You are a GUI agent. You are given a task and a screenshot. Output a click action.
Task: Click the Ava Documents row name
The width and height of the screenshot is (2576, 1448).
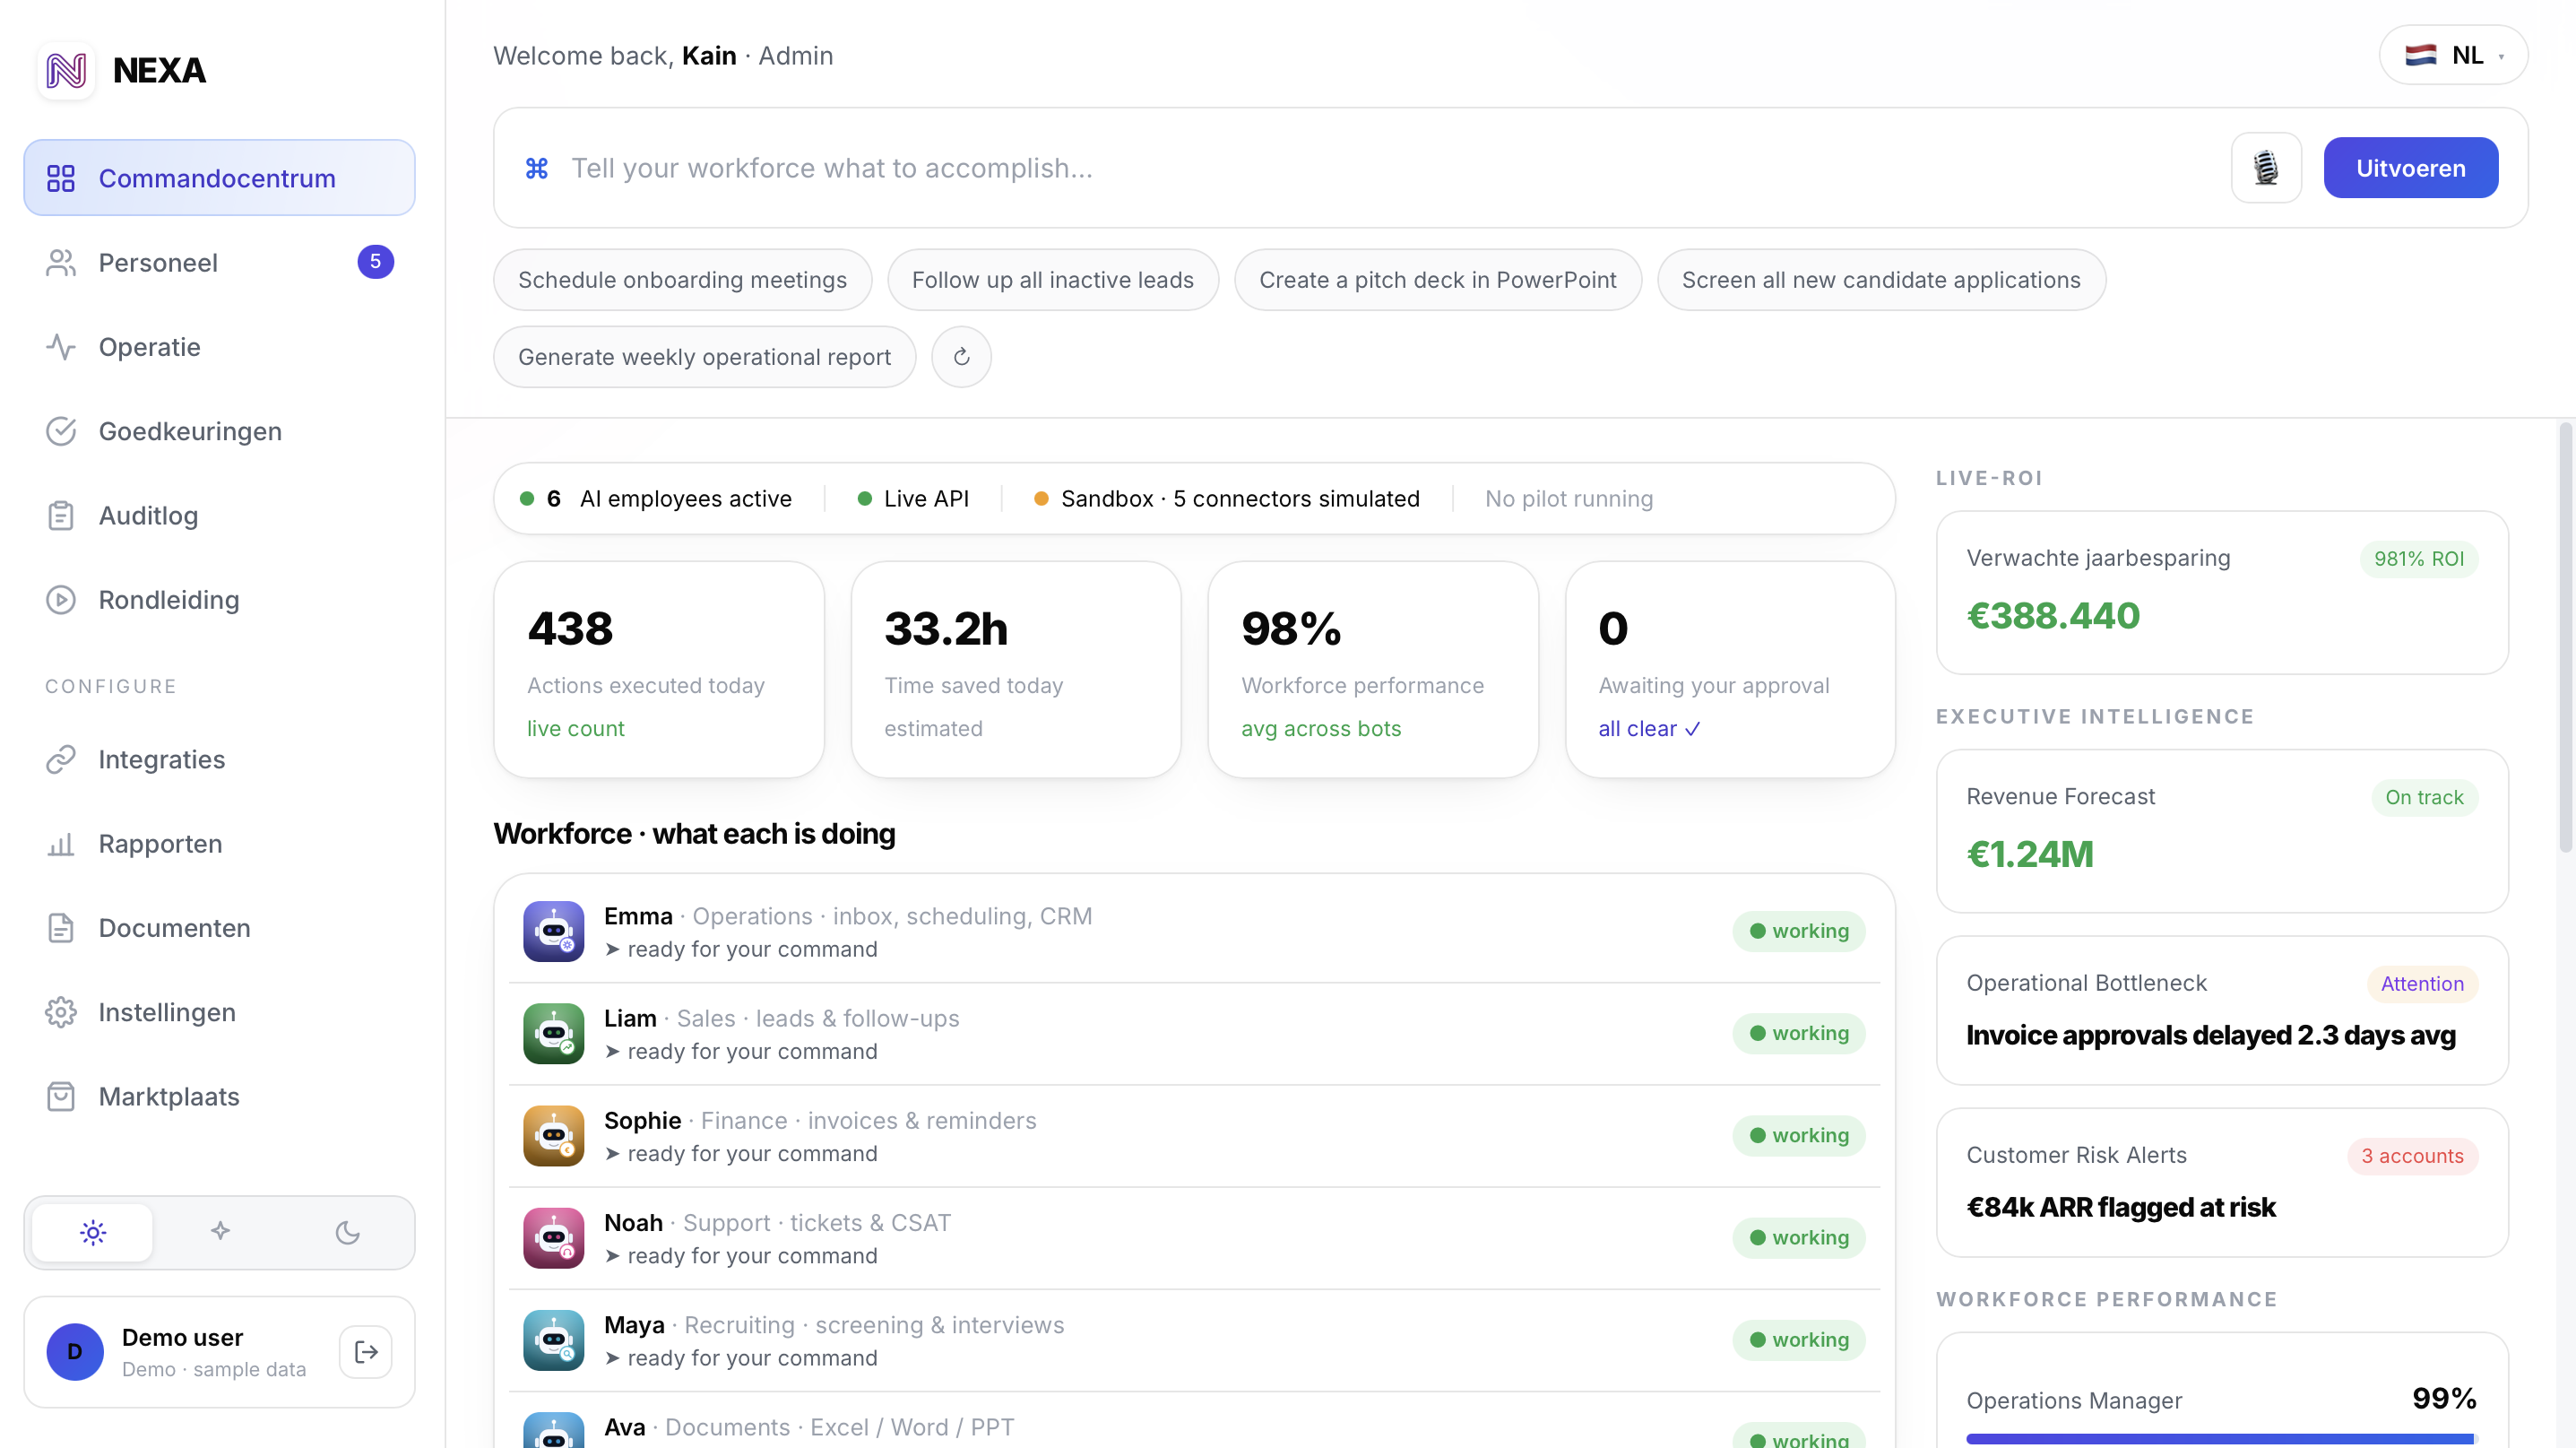[x=624, y=1427]
